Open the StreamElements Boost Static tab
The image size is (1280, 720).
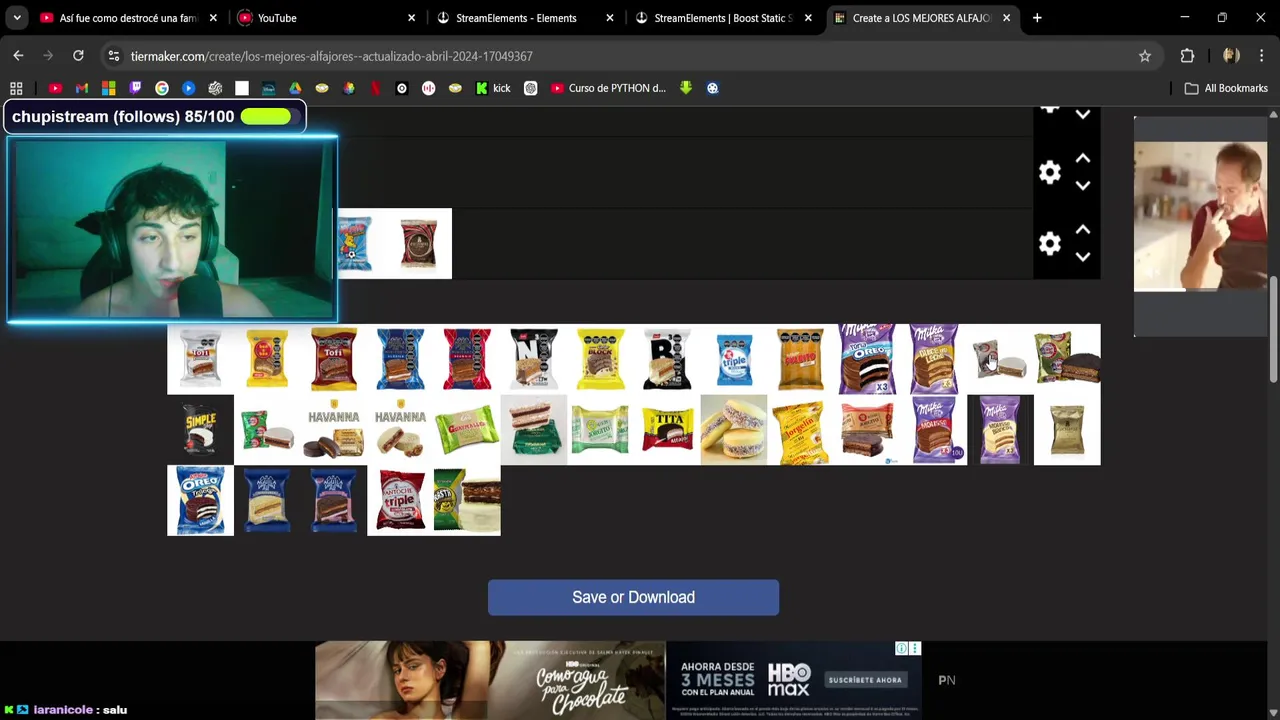(x=723, y=18)
